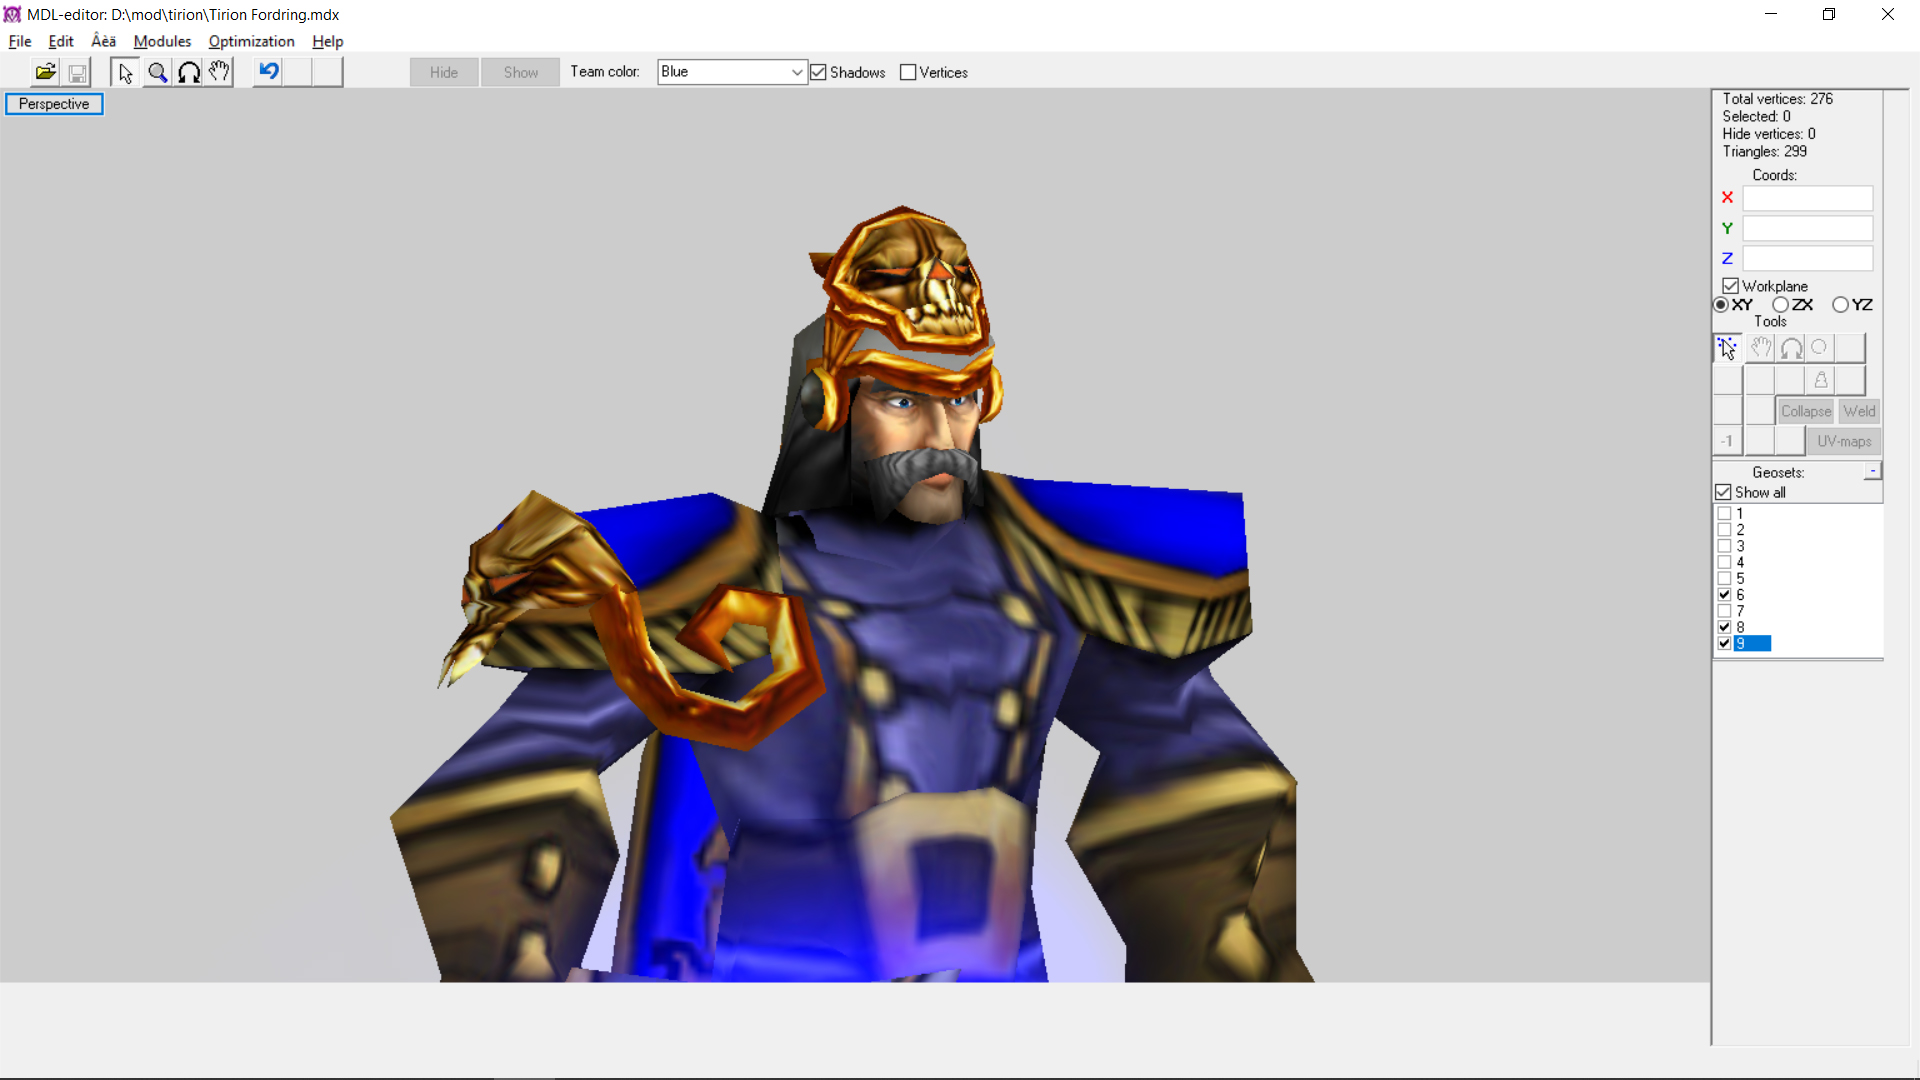Select the arrow pointer tool in the top toolbar

point(125,72)
